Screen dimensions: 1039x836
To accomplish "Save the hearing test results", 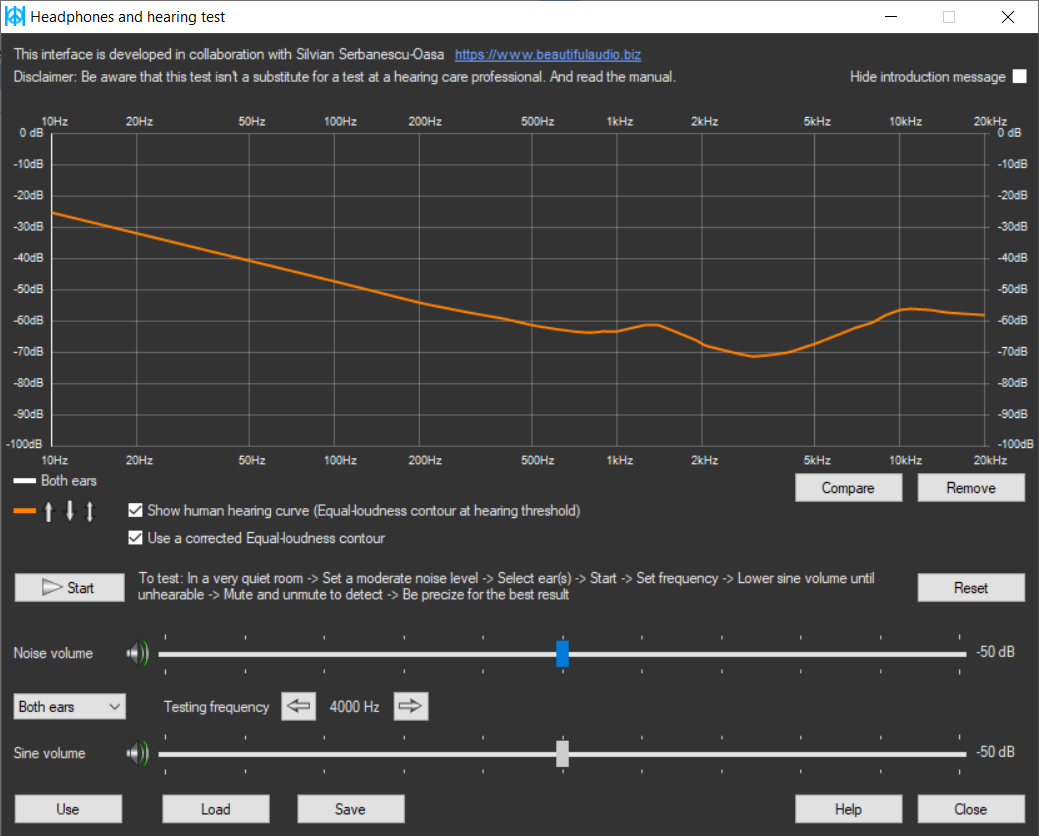I will [x=350, y=808].
